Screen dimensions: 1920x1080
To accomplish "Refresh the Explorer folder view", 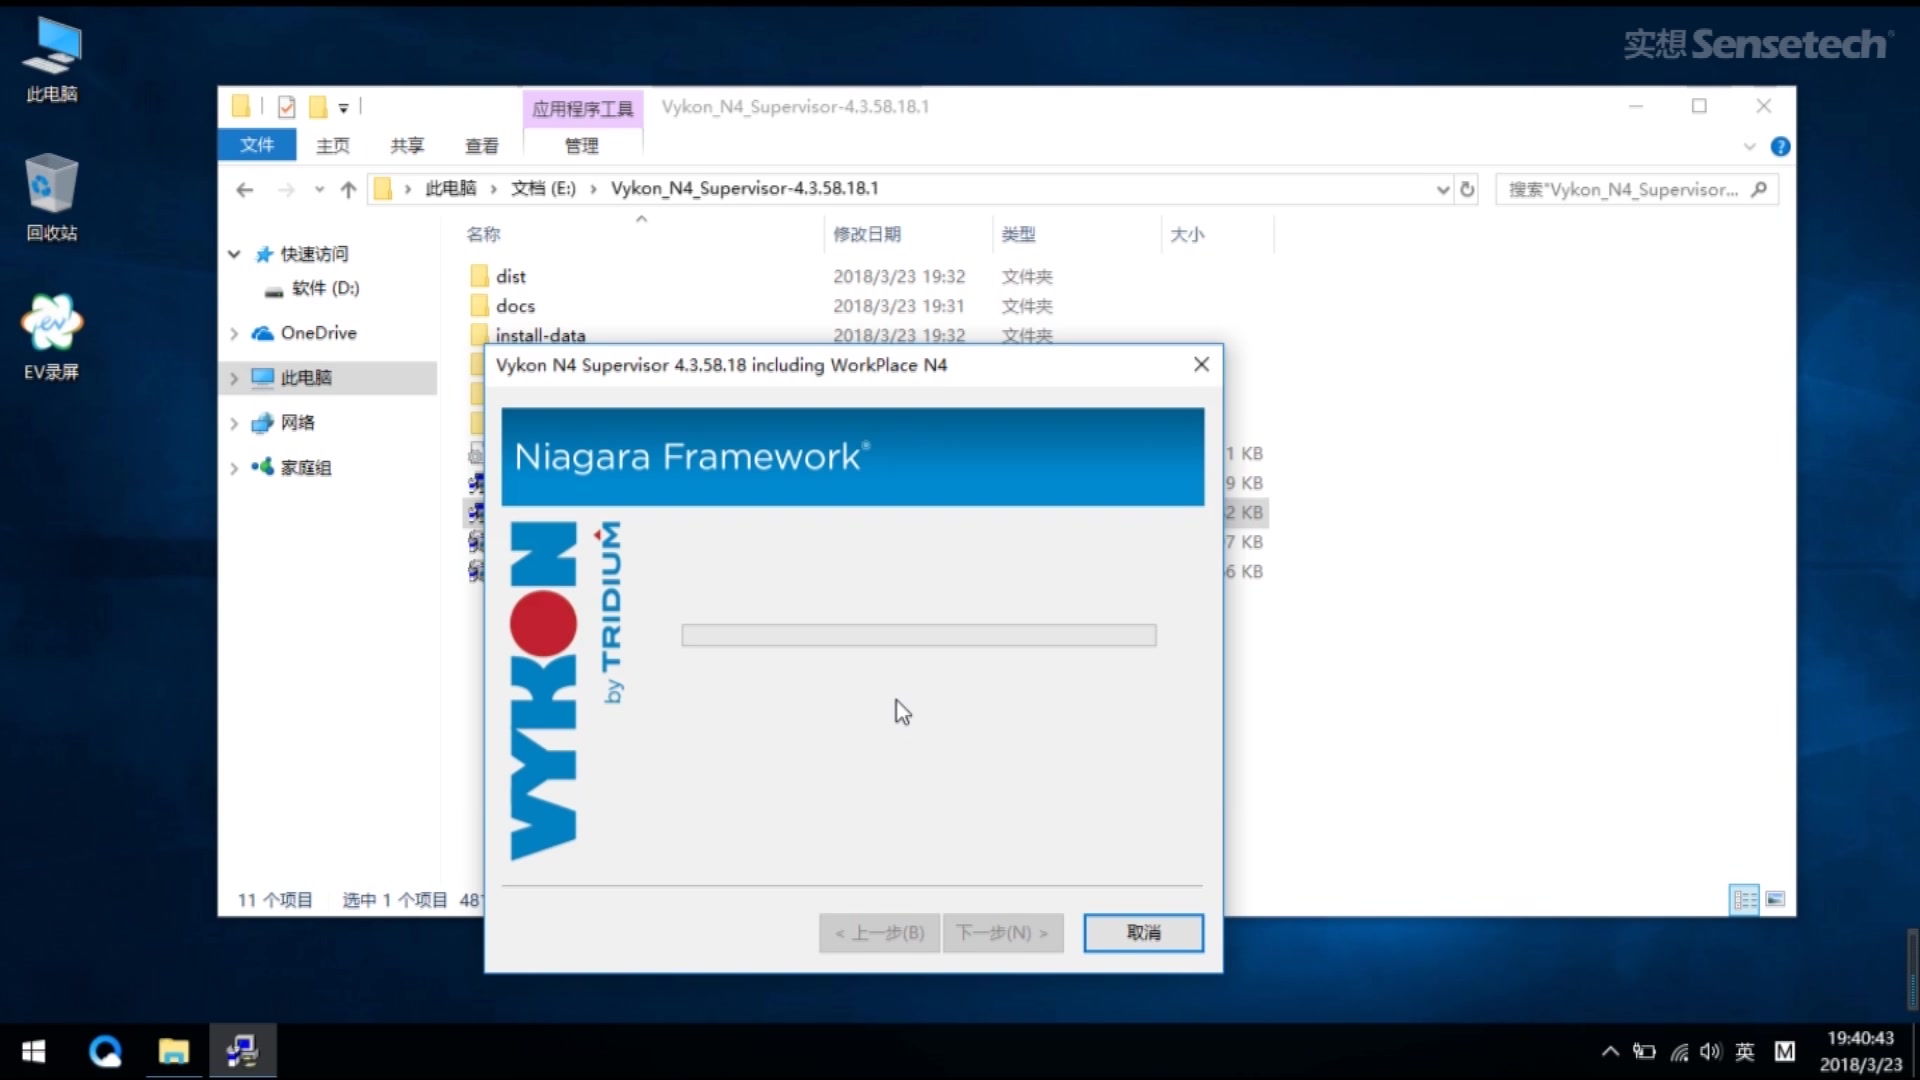I will point(1467,189).
